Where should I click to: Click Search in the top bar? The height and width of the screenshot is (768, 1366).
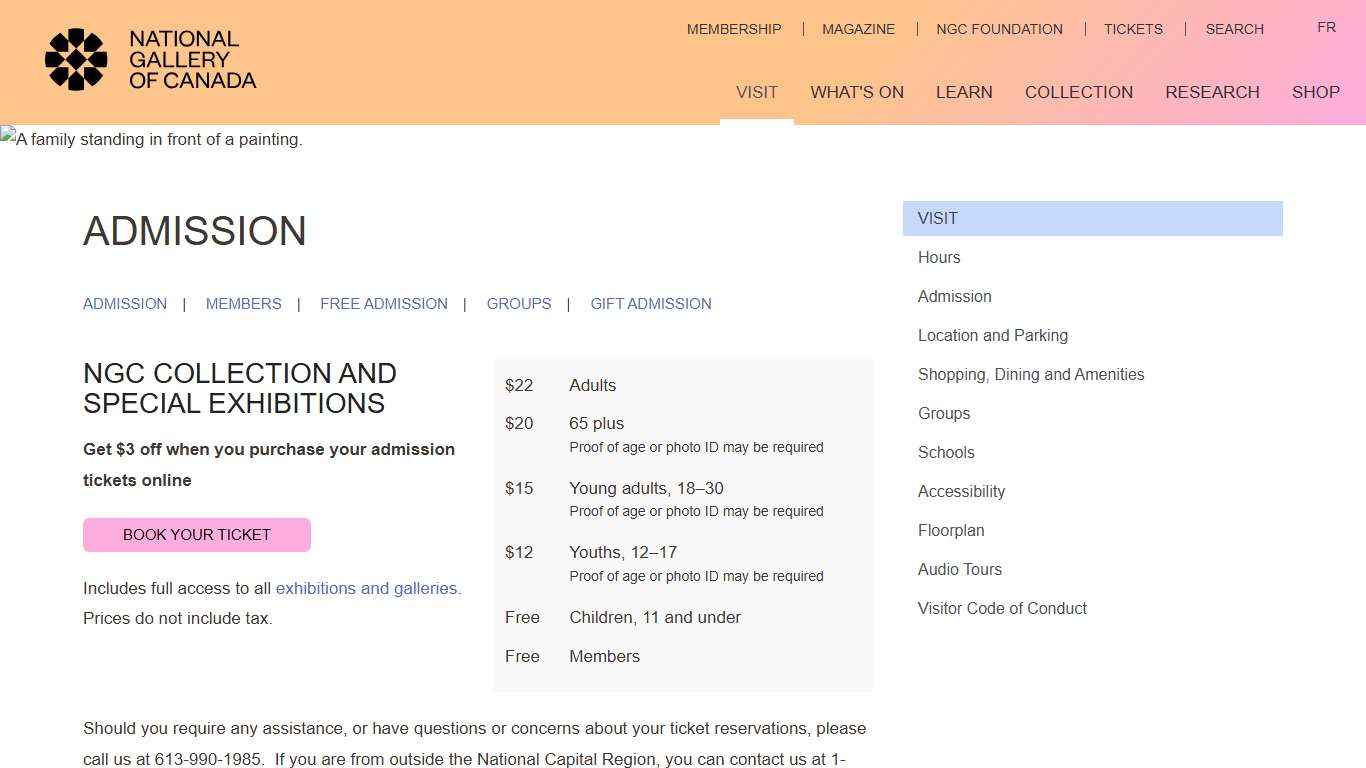point(1234,29)
